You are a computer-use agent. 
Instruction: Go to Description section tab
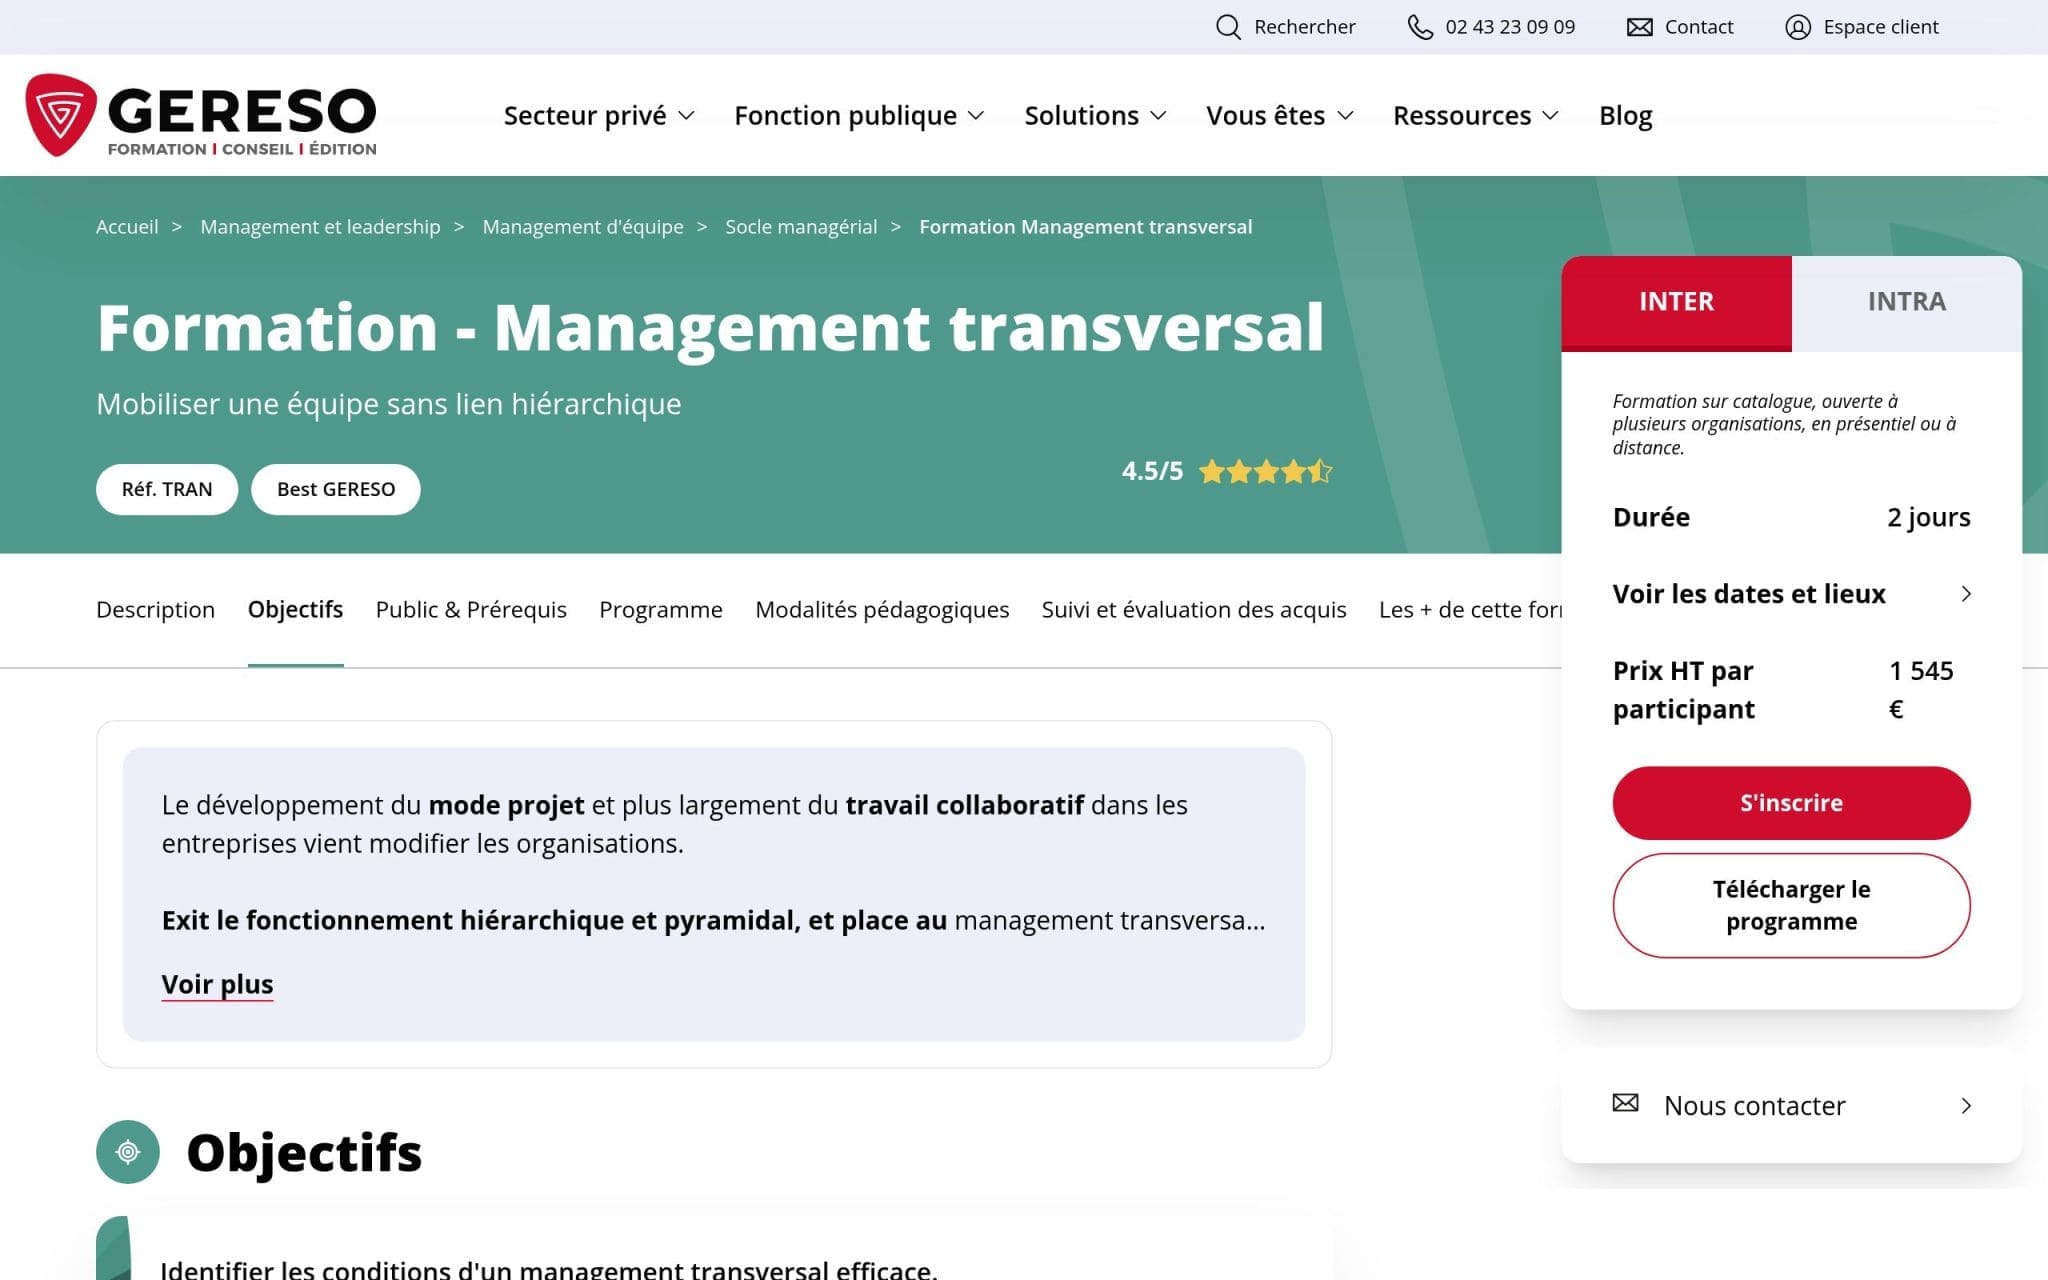(x=155, y=610)
